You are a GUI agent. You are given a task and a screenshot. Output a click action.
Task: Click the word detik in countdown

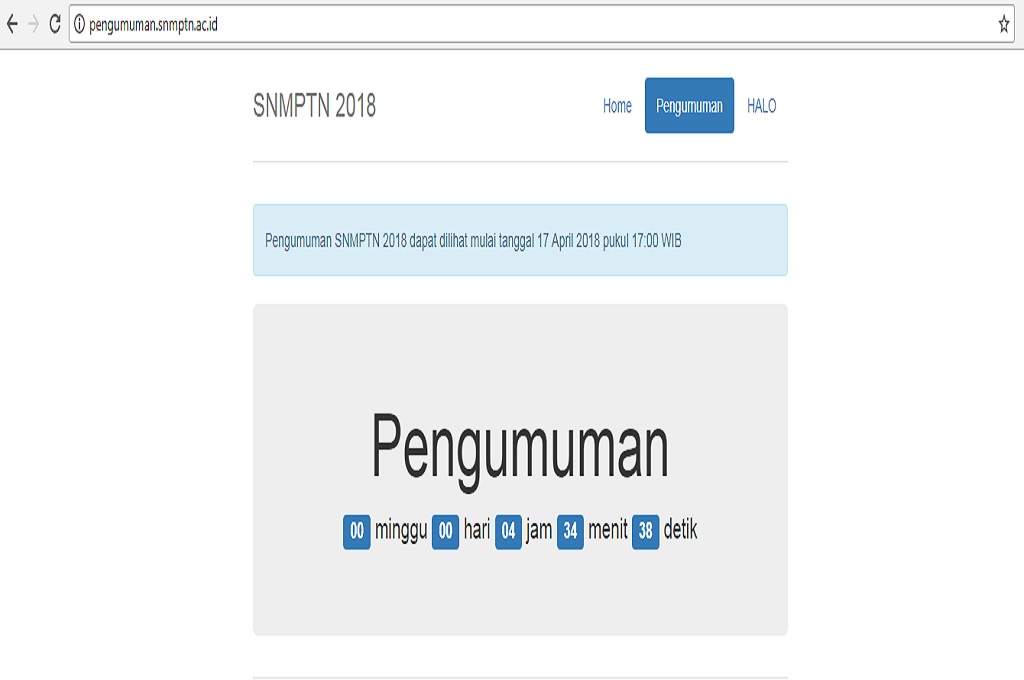(680, 529)
